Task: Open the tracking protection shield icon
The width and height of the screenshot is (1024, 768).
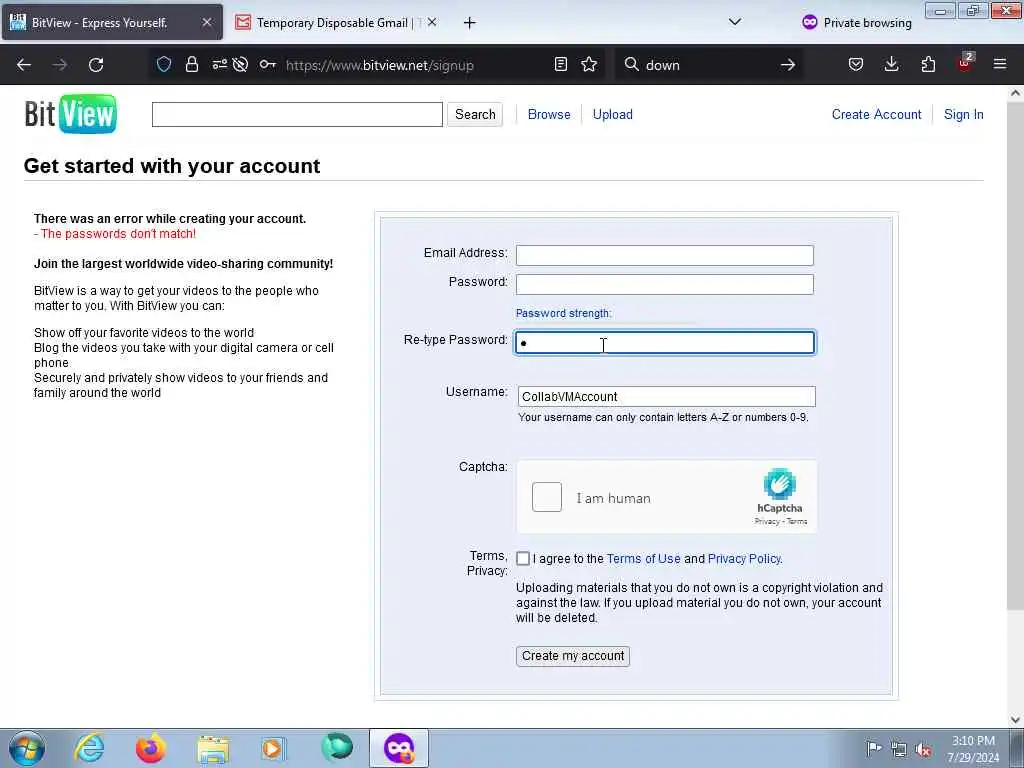Action: (x=164, y=64)
